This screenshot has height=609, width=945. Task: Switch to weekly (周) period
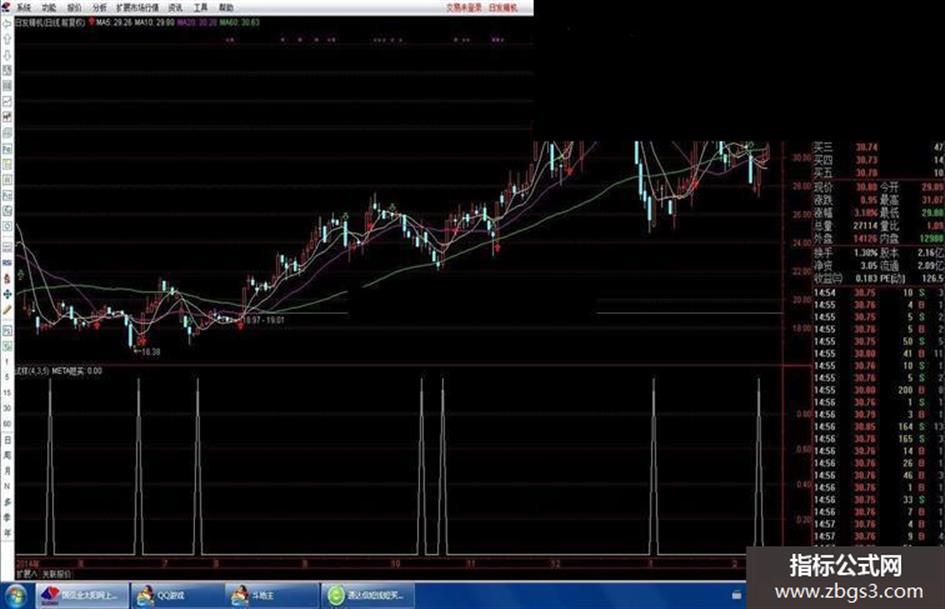7,455
